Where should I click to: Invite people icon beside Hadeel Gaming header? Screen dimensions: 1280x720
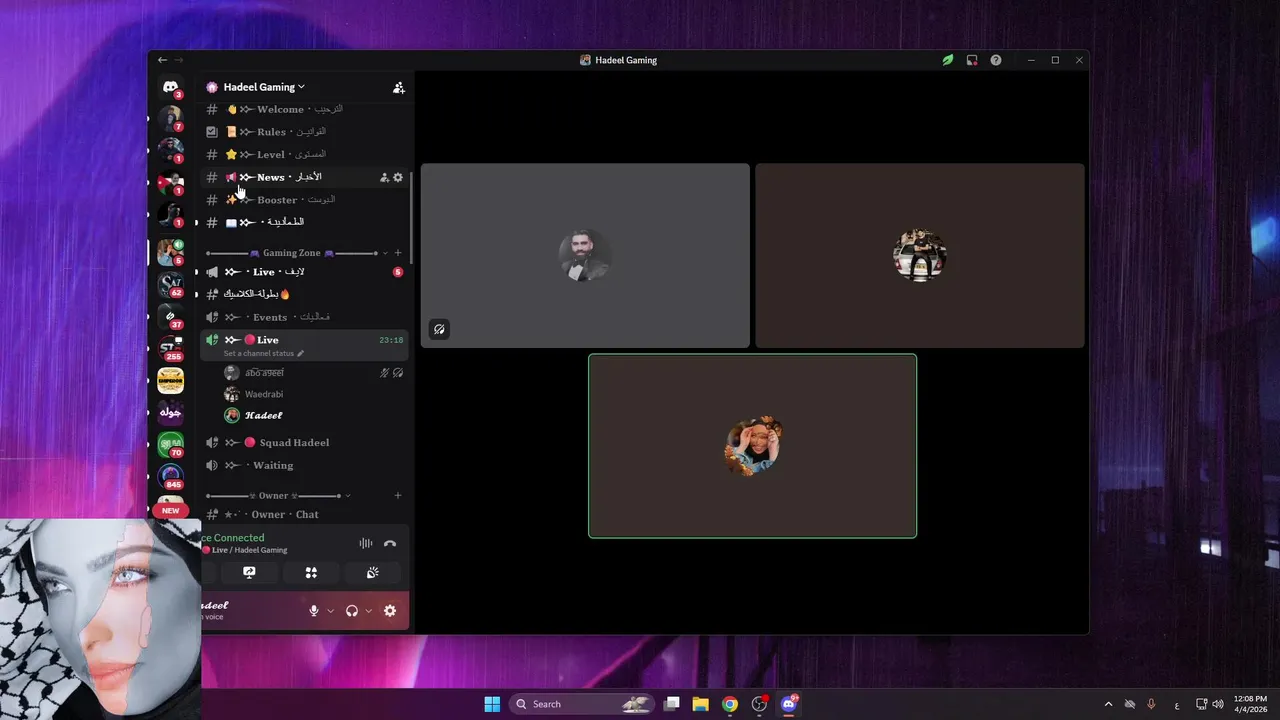tap(398, 87)
